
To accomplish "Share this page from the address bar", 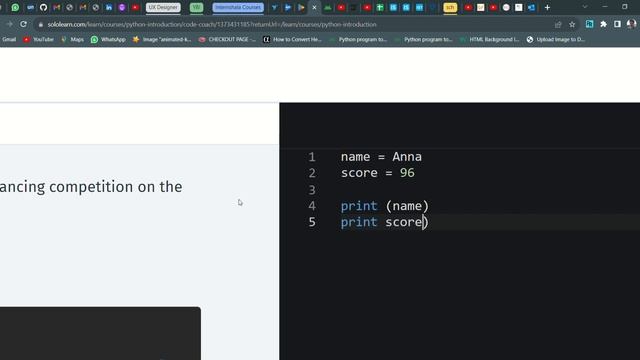I will [x=558, y=24].
